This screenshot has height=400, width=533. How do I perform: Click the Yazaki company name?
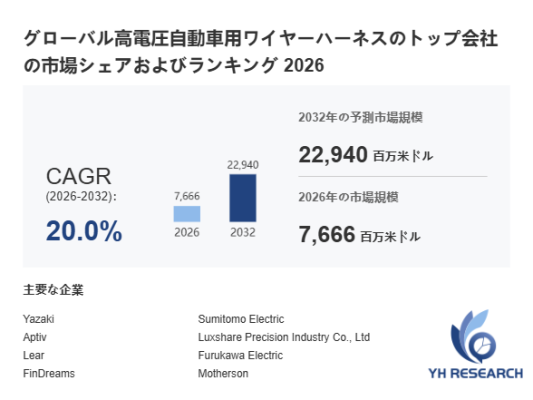pyautogui.click(x=38, y=319)
